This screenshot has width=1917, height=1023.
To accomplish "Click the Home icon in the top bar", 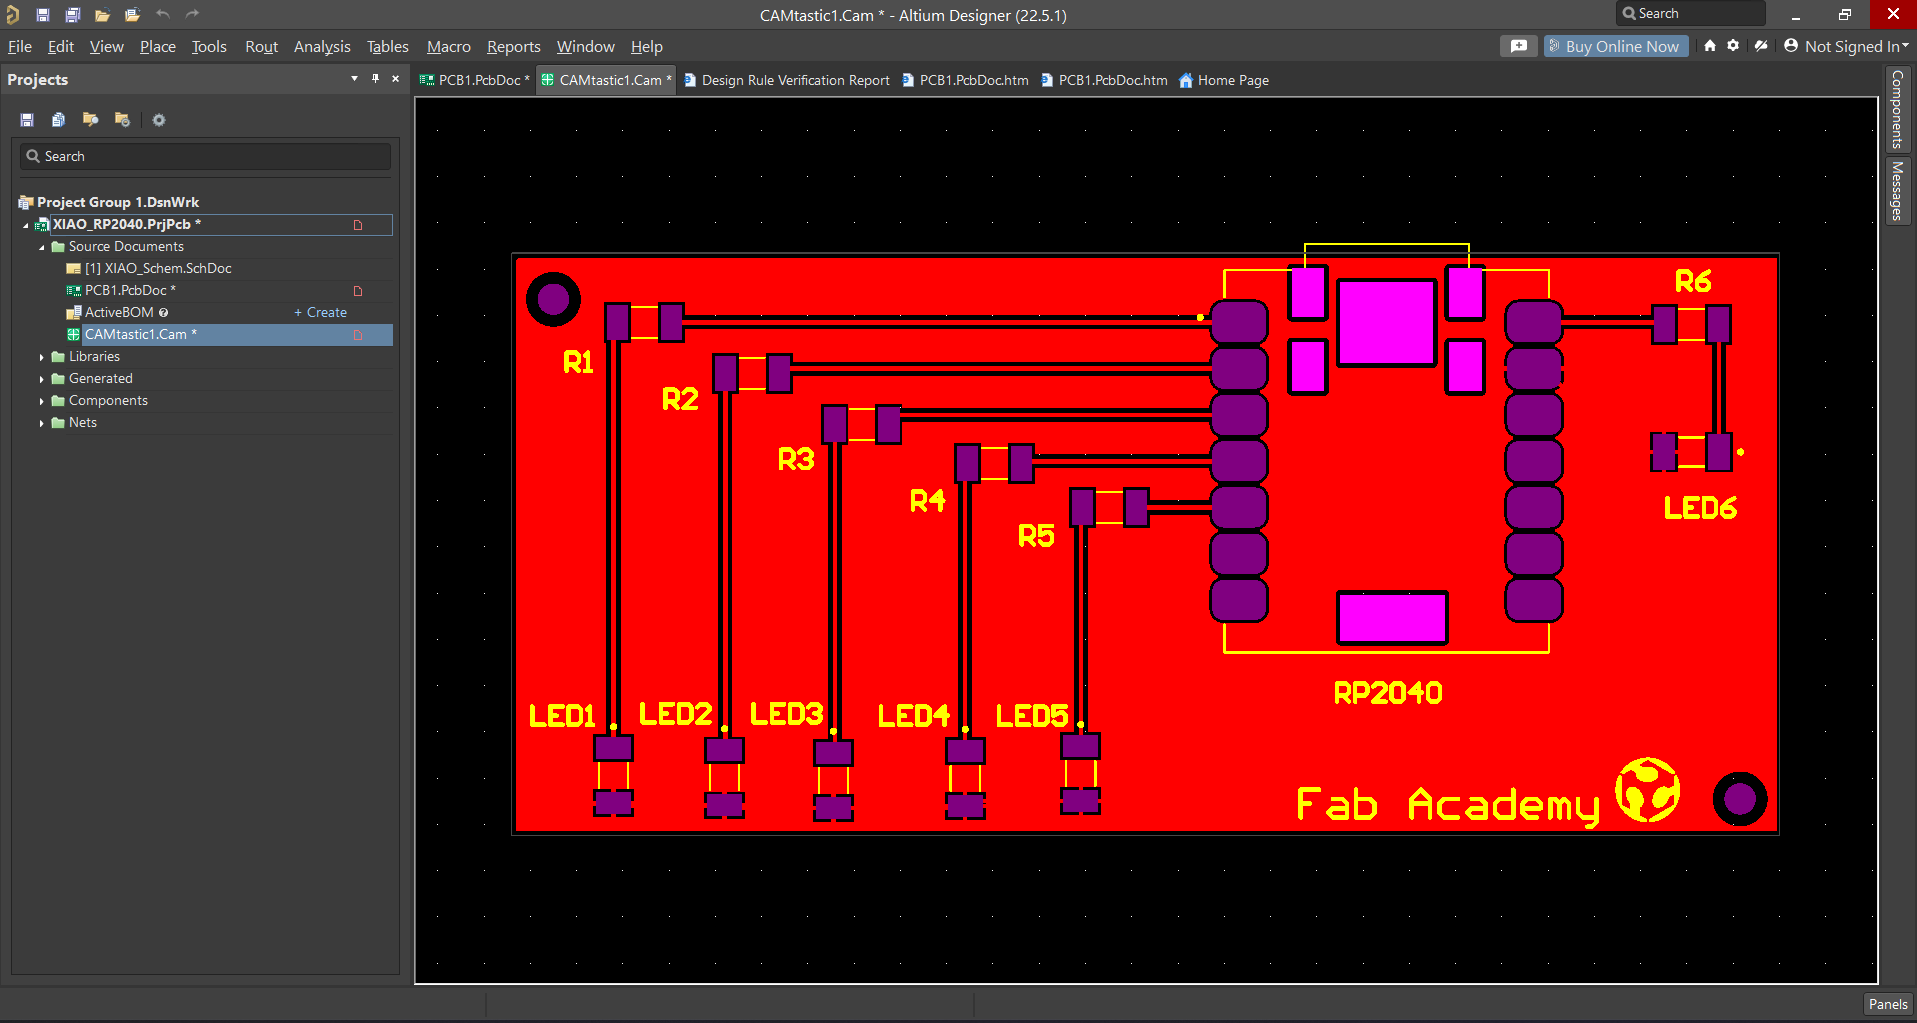I will coord(1710,45).
